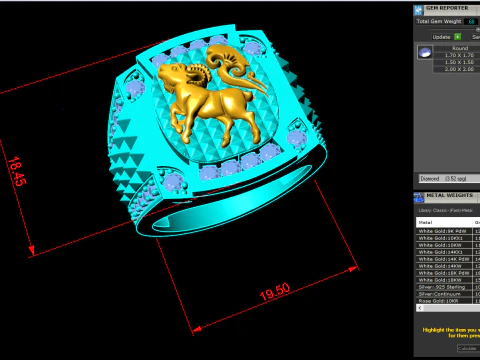Viewport: 480px width, 360px height.
Task: Click the 18.45 dimension label
Action: pyautogui.click(x=17, y=171)
